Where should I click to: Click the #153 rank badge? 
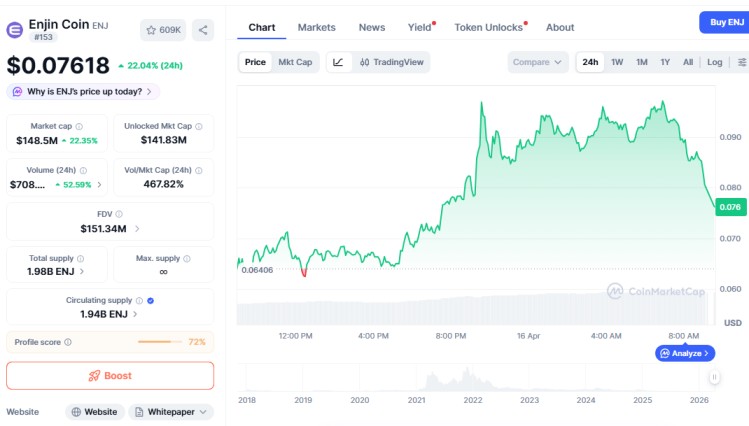pyautogui.click(x=43, y=37)
